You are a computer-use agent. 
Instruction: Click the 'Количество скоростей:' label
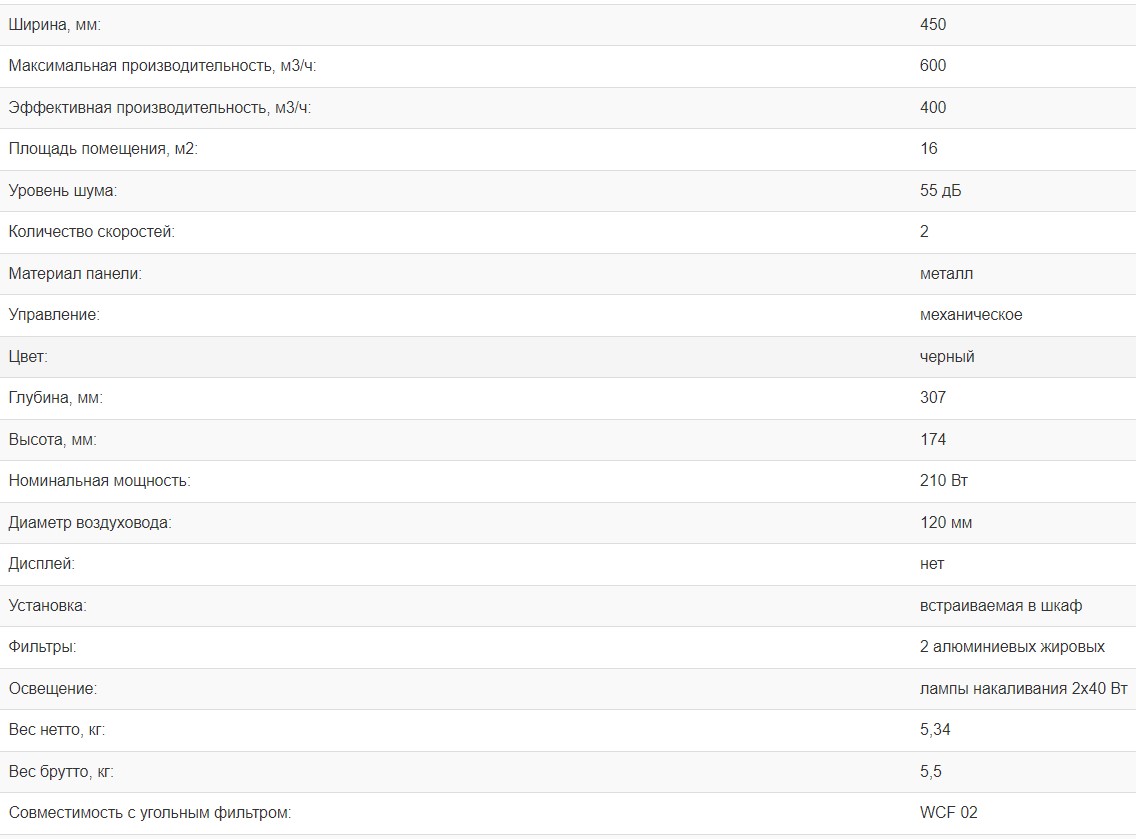pyautogui.click(x=91, y=232)
